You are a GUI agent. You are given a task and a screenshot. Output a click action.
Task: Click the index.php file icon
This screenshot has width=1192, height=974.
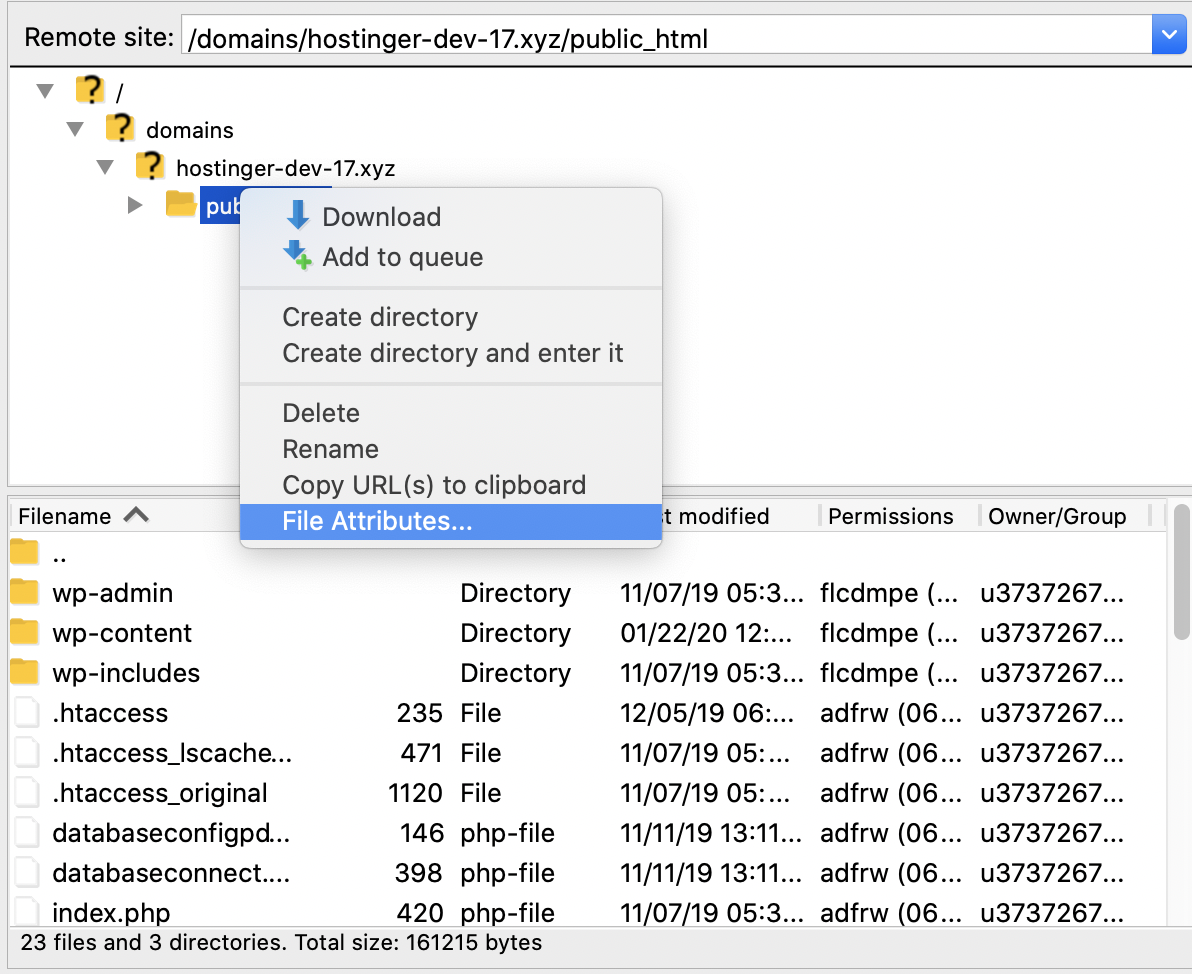(25, 912)
